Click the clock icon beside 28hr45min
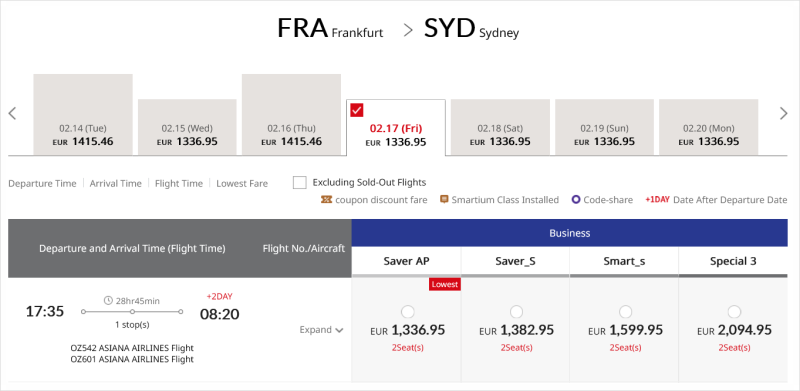This screenshot has height=391, width=800. 108,301
